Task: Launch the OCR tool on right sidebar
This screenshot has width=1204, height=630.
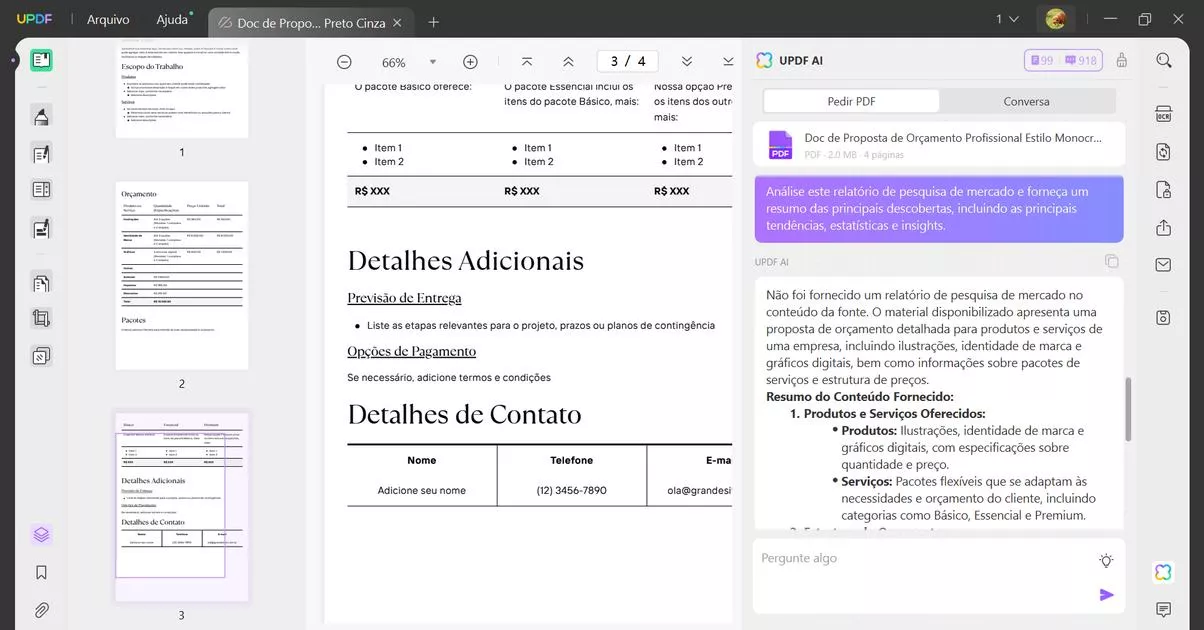Action: coord(1163,113)
